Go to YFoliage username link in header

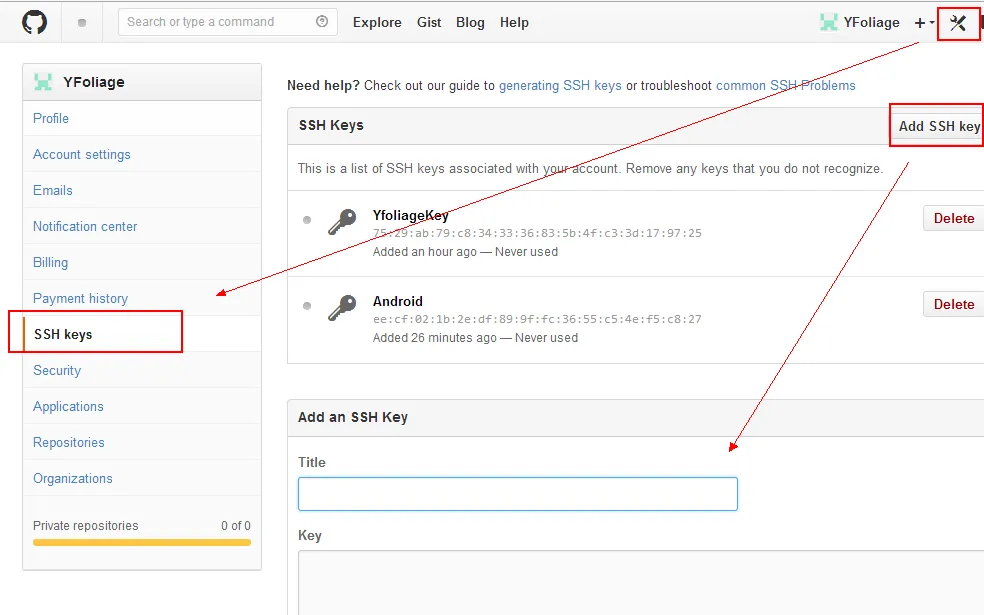click(871, 23)
